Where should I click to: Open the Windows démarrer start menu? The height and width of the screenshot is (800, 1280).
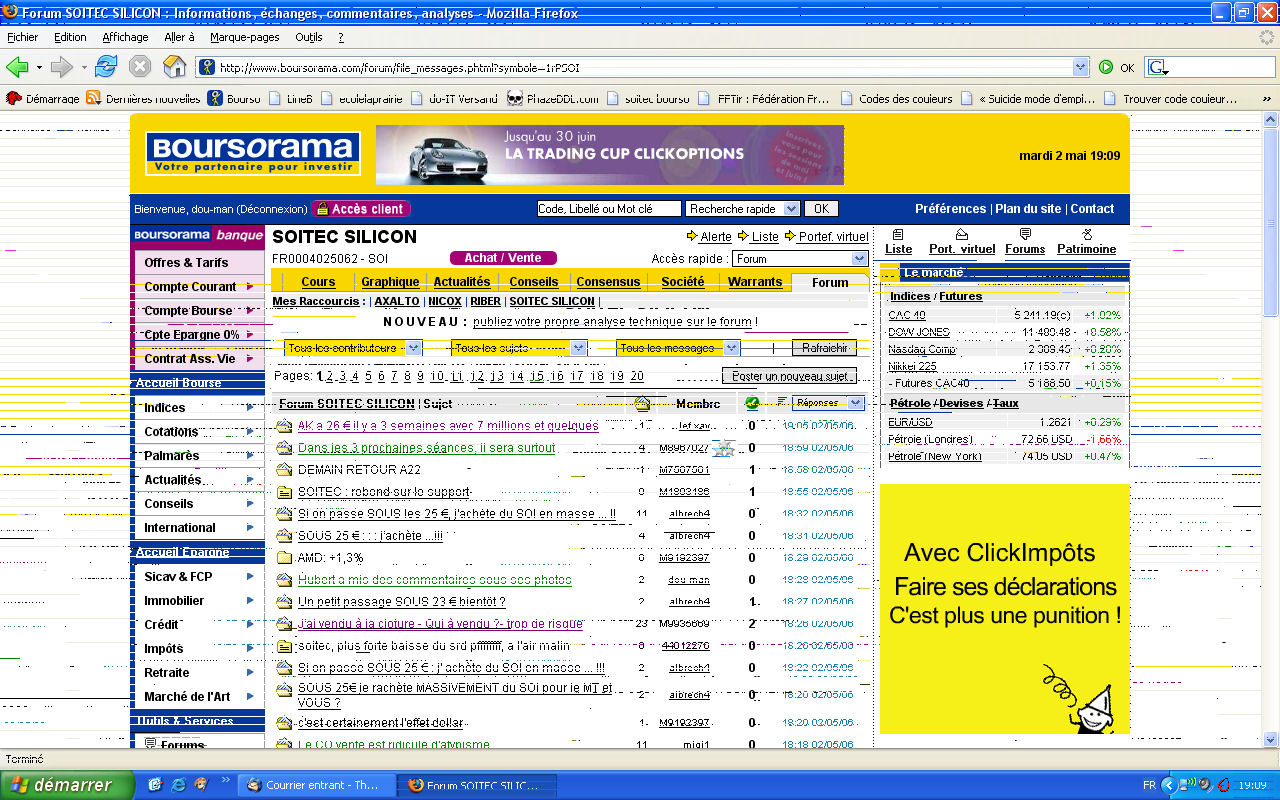[66, 785]
